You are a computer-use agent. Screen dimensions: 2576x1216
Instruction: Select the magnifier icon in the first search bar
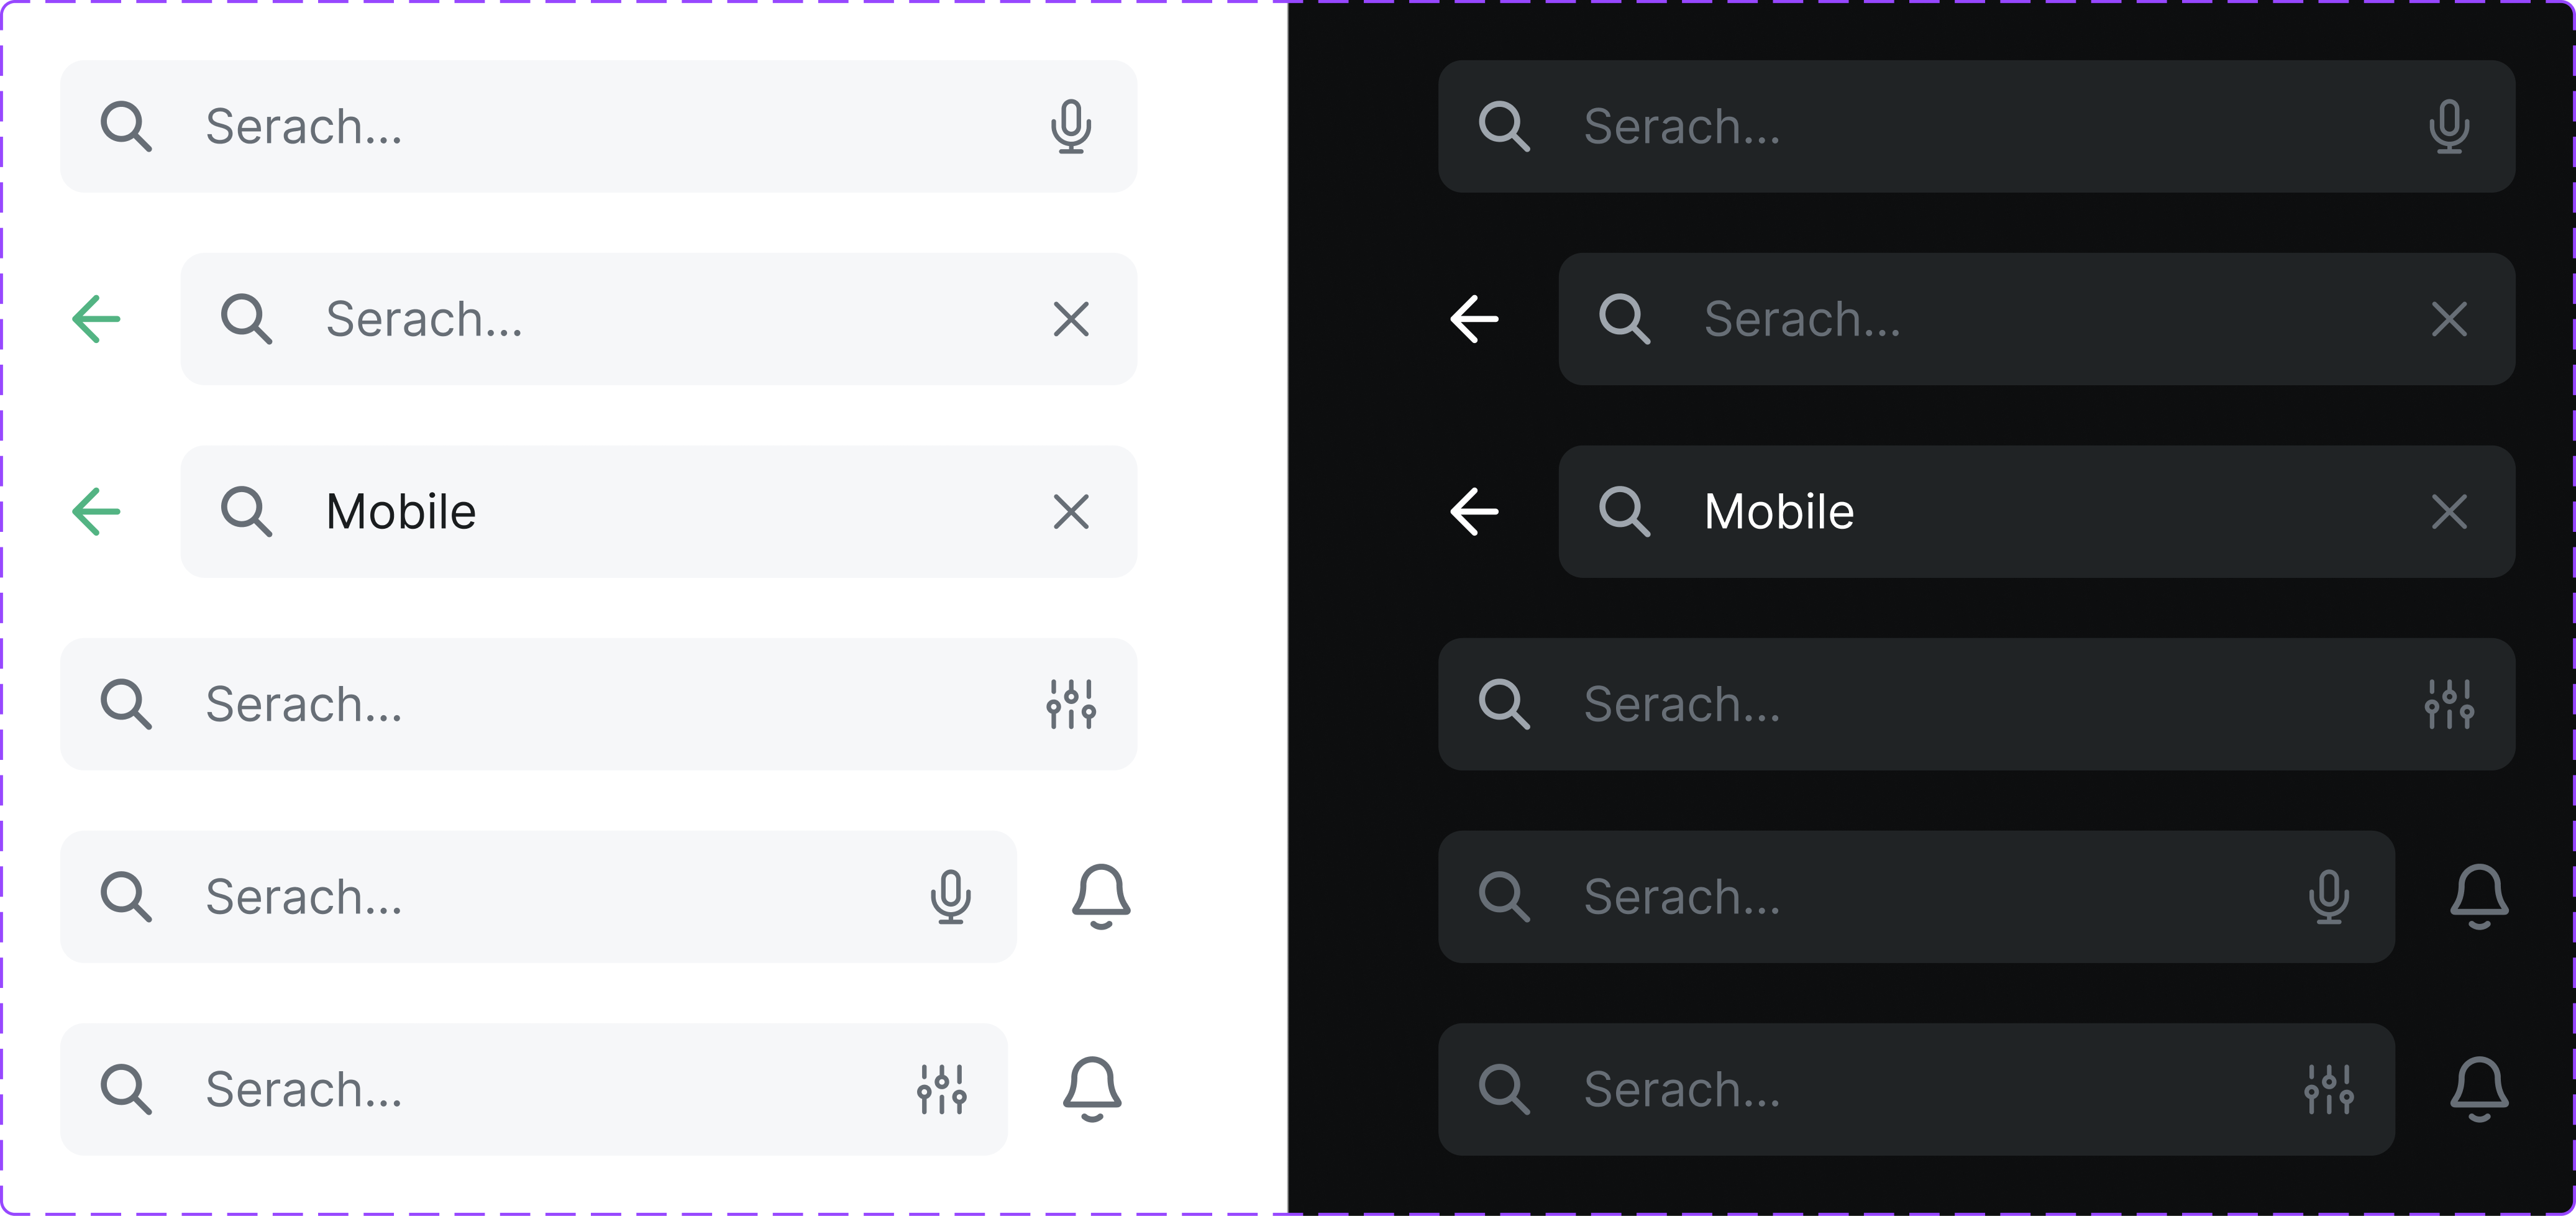[126, 126]
